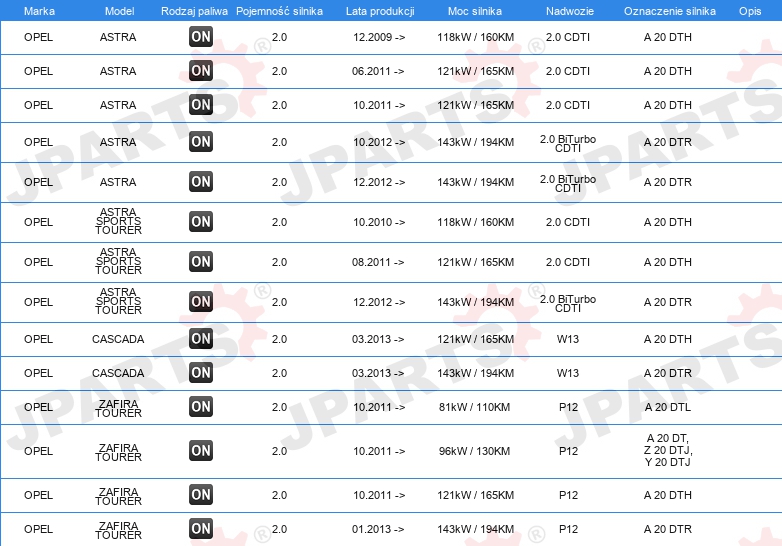Click A 20 DTH in the Cascada 121kW row
Screen dimensions: 782x546
(668, 339)
